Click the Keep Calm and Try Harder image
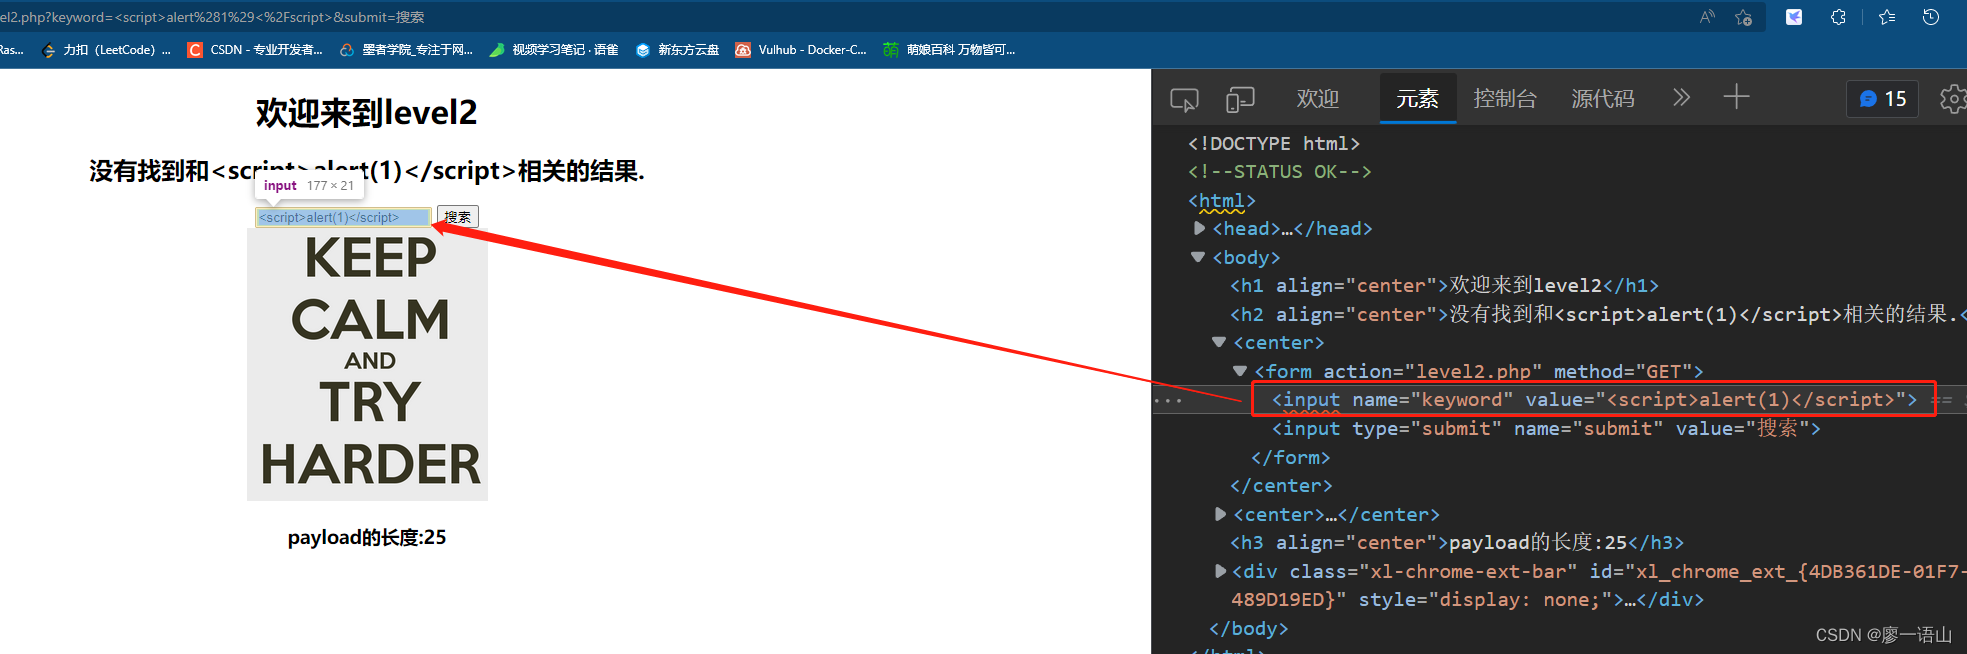 367,364
